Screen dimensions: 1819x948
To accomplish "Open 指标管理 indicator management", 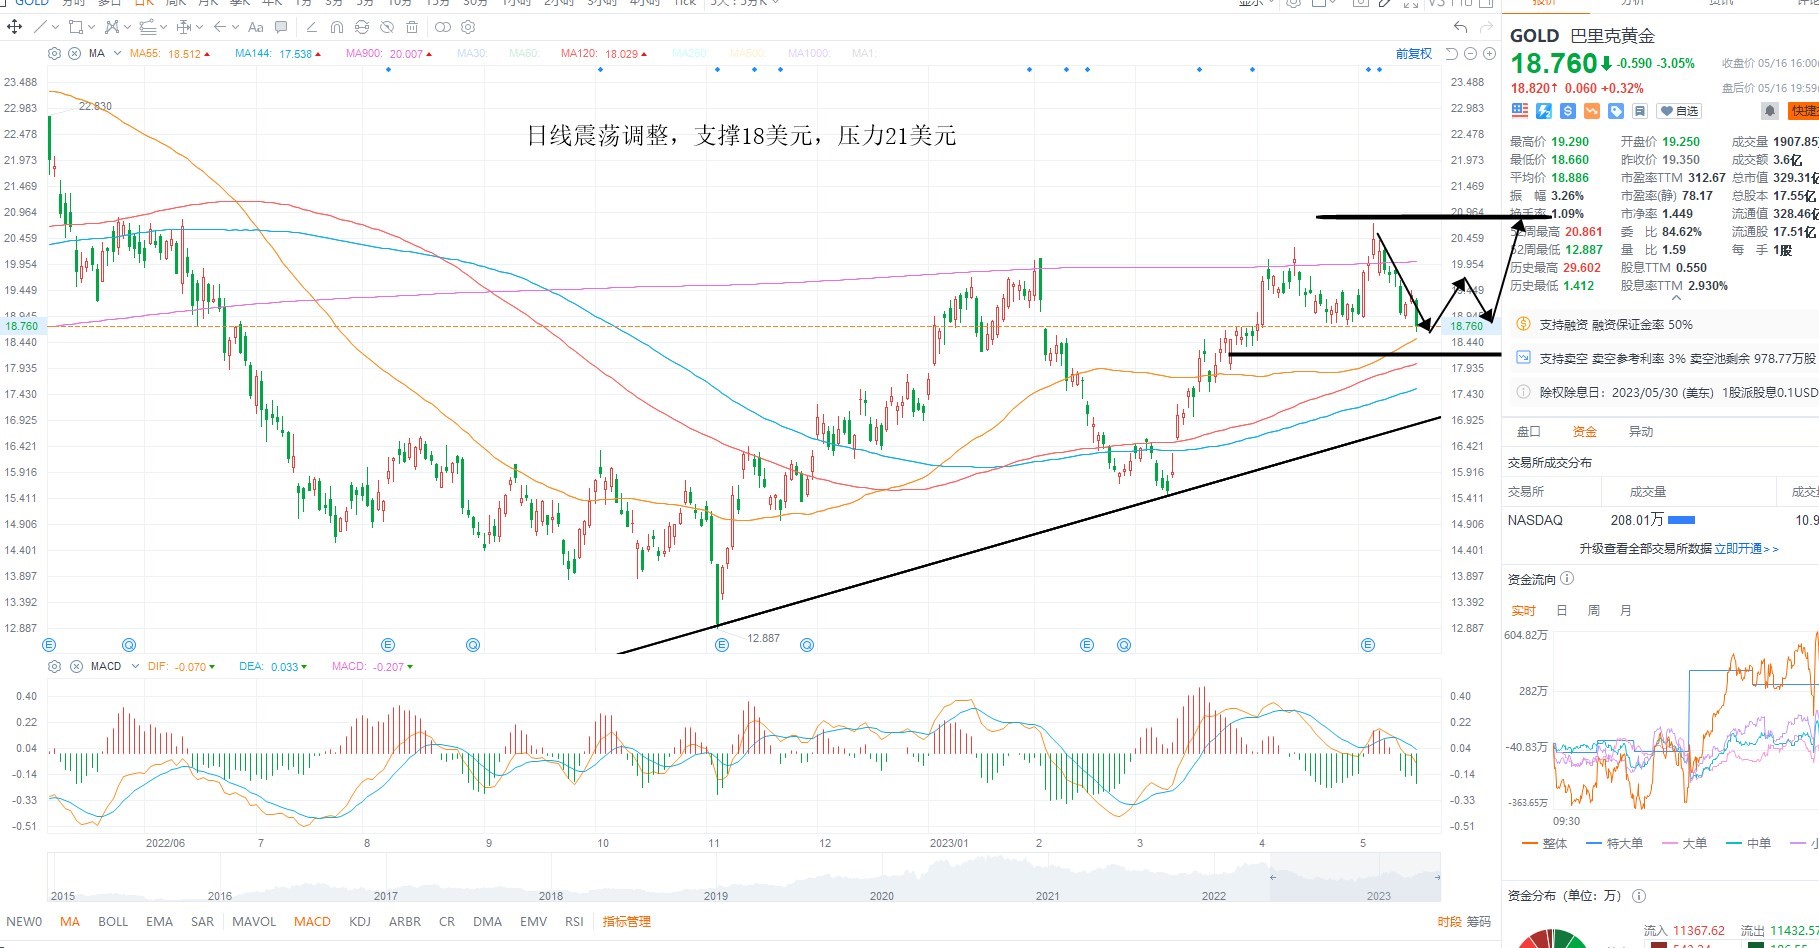I will coord(627,922).
